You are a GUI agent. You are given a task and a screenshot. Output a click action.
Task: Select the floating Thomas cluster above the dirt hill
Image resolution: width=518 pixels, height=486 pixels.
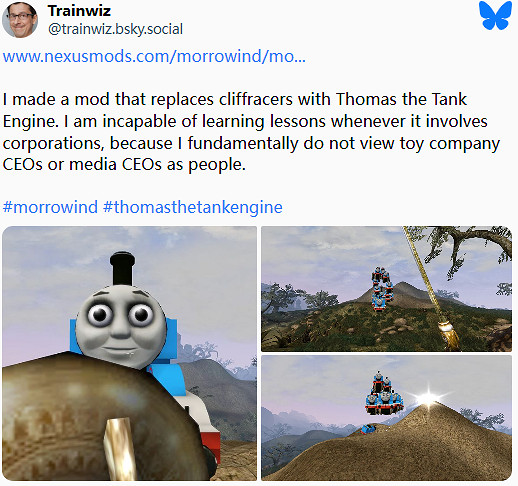[384, 393]
